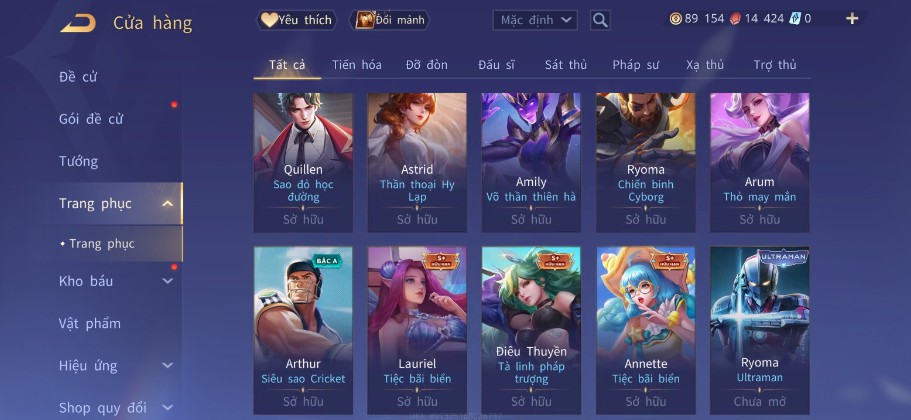The image size is (911, 420).
Task: Open Gói đề cử in the sidebar
Action: [91, 119]
